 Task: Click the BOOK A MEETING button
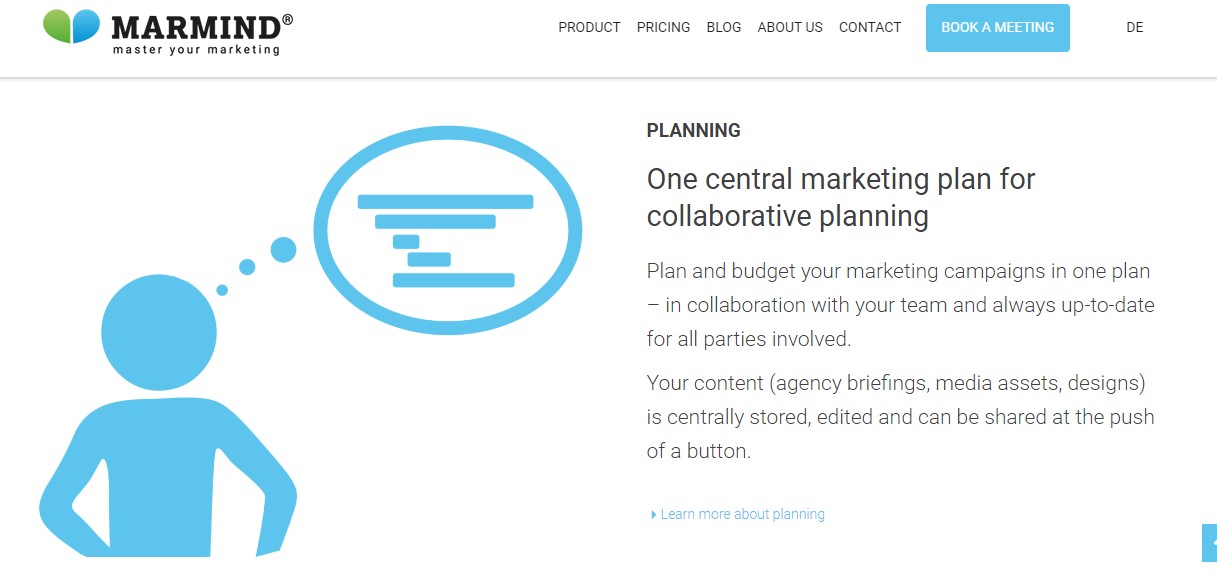coord(998,28)
